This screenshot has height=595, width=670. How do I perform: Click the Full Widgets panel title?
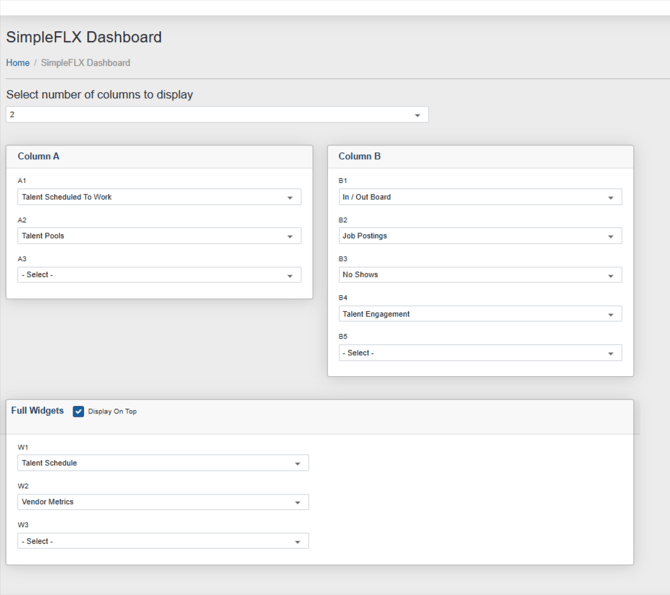[x=37, y=411]
